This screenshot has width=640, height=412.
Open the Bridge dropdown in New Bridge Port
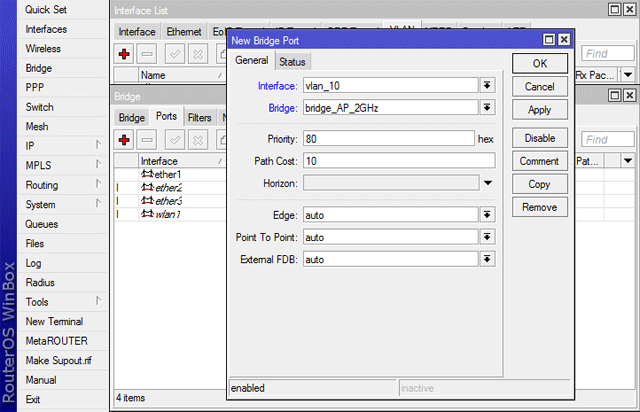pos(487,107)
